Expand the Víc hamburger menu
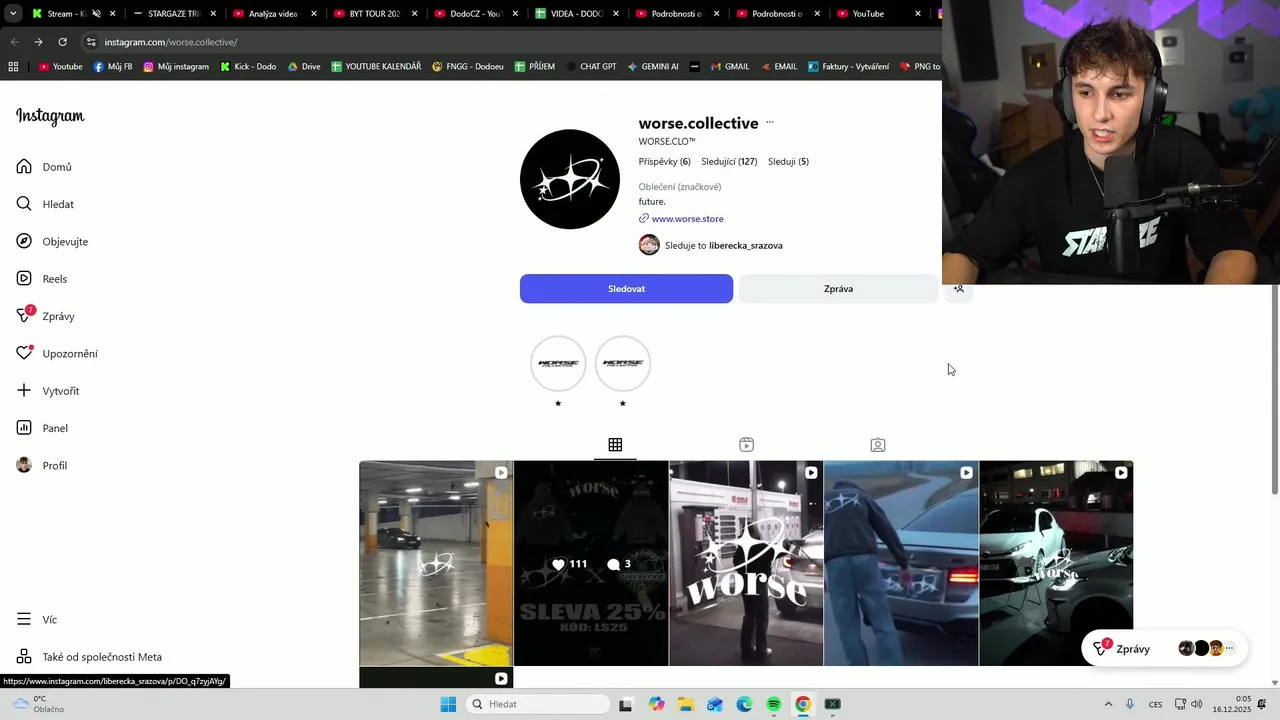 37,620
